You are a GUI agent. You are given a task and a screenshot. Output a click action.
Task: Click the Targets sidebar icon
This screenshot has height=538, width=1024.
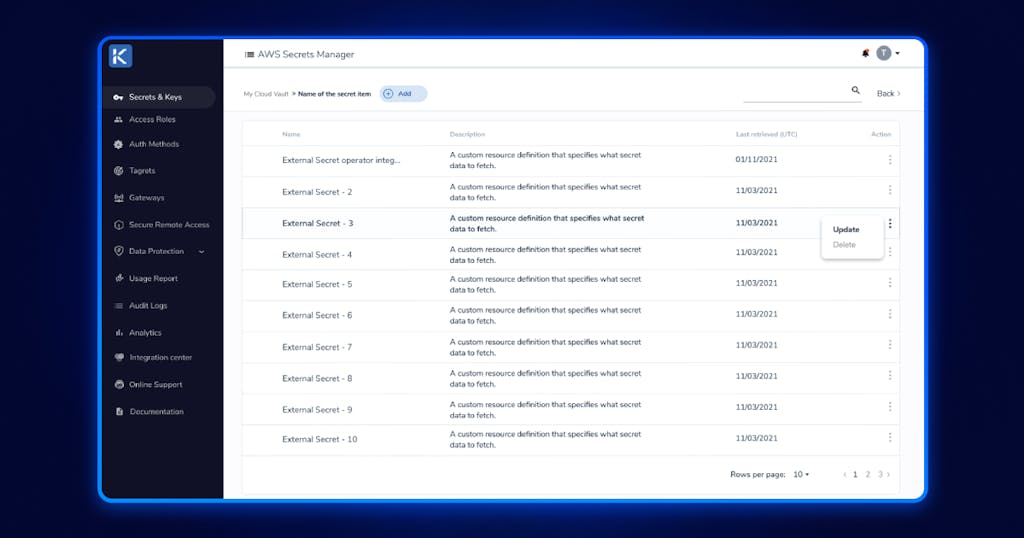(118, 171)
